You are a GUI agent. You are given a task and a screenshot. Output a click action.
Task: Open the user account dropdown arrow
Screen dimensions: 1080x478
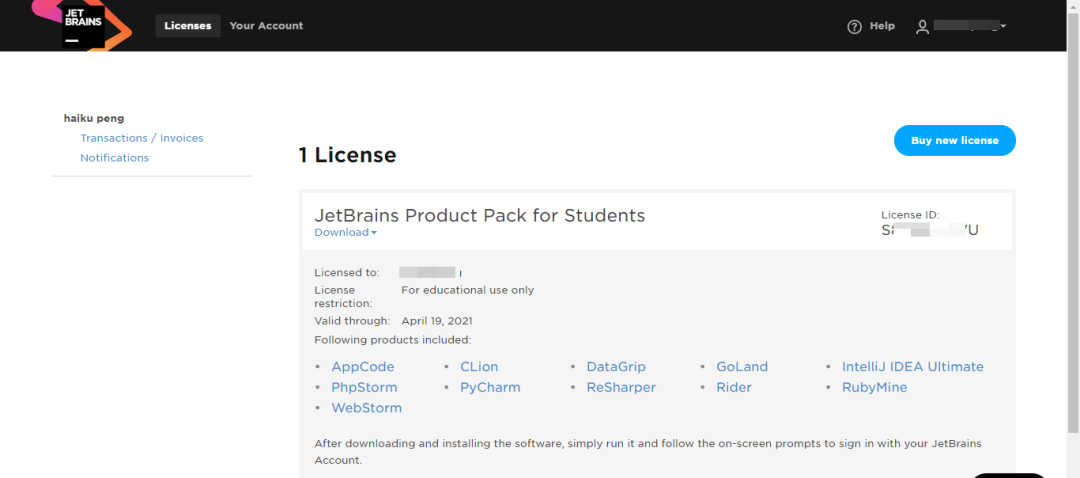(x=1003, y=26)
